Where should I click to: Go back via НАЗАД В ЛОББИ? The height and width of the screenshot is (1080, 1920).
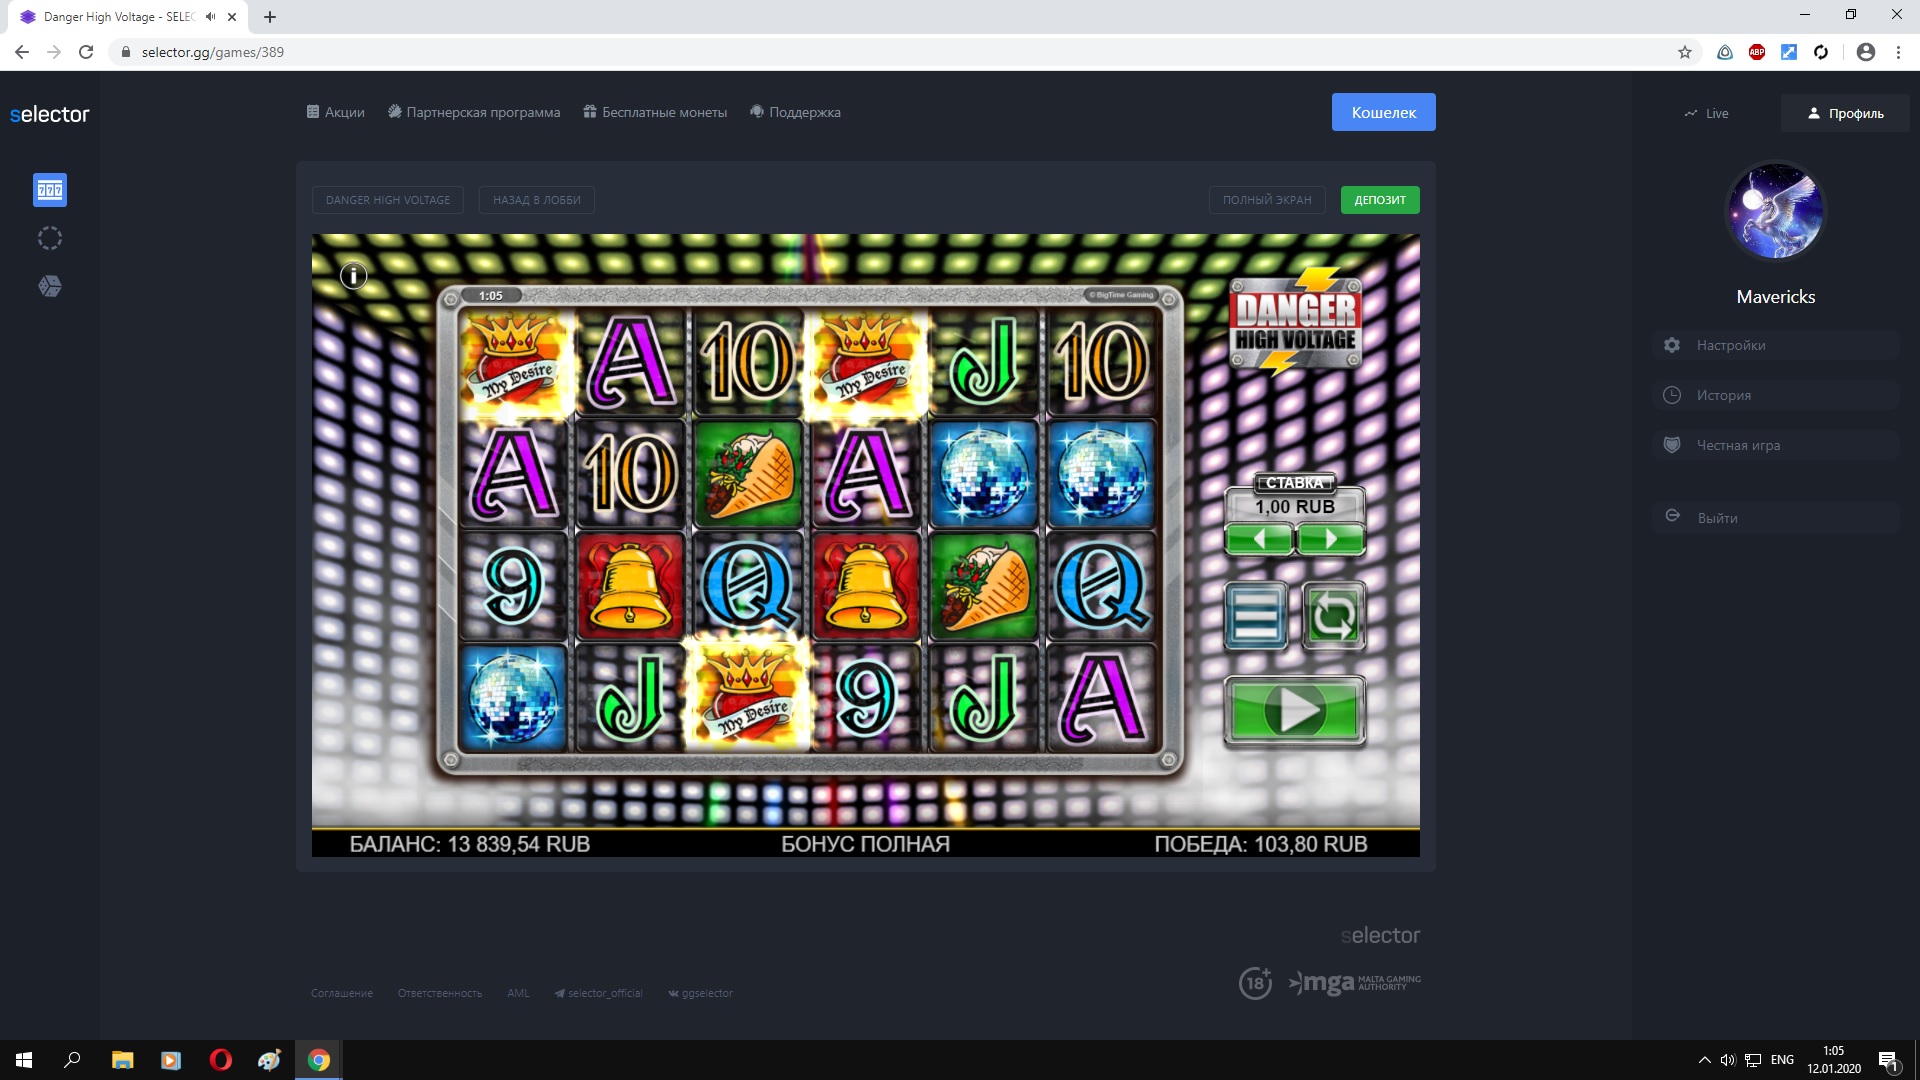tap(537, 200)
